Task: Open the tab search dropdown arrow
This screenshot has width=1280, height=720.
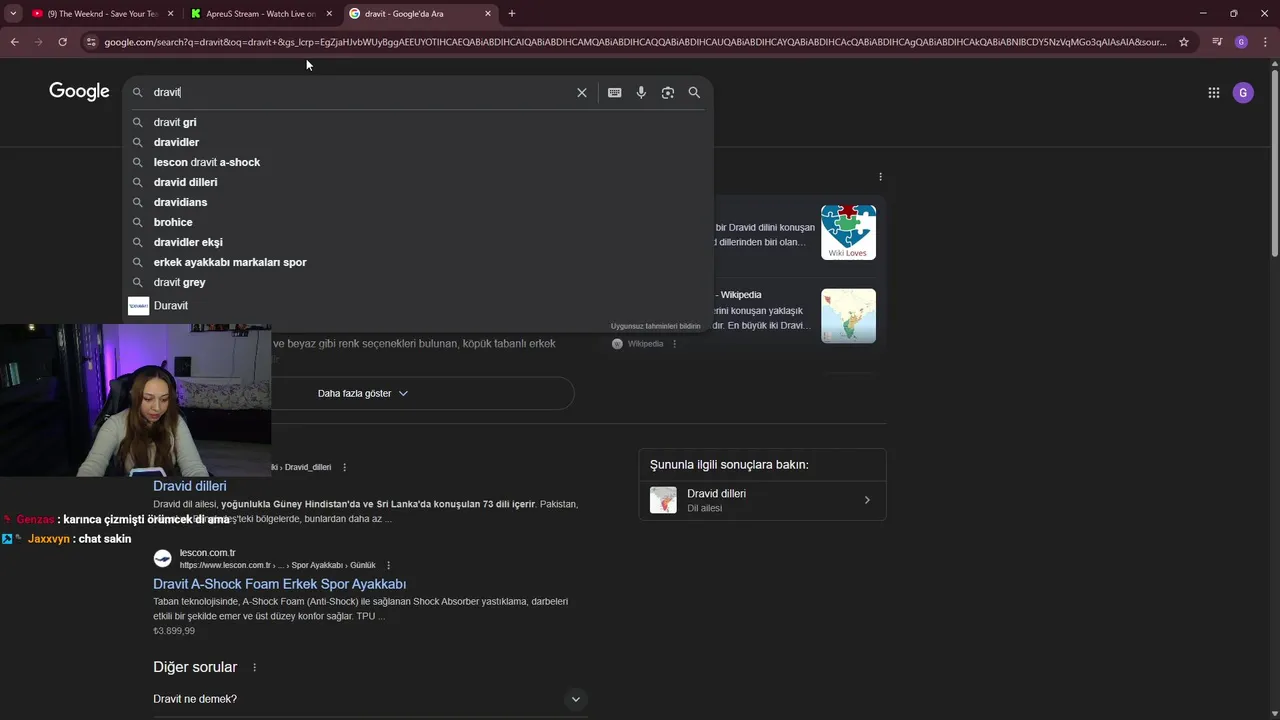Action: (13, 14)
